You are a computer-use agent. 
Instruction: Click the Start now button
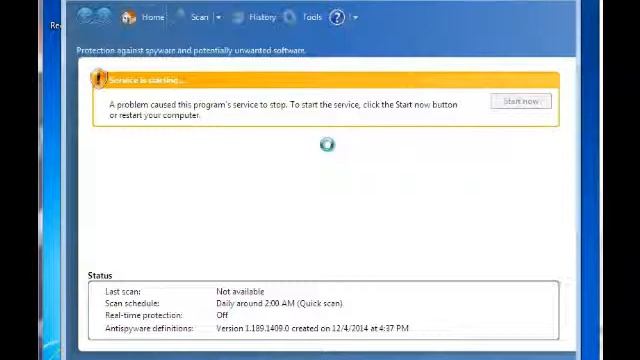521,101
